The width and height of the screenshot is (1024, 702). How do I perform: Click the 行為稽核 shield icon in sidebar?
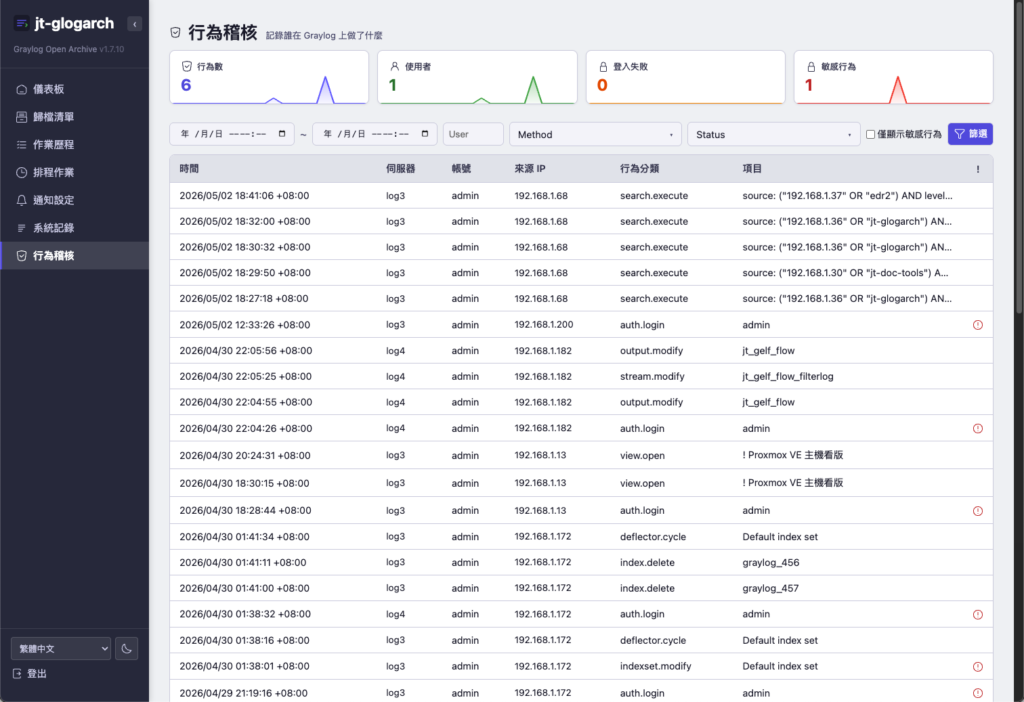point(22,256)
